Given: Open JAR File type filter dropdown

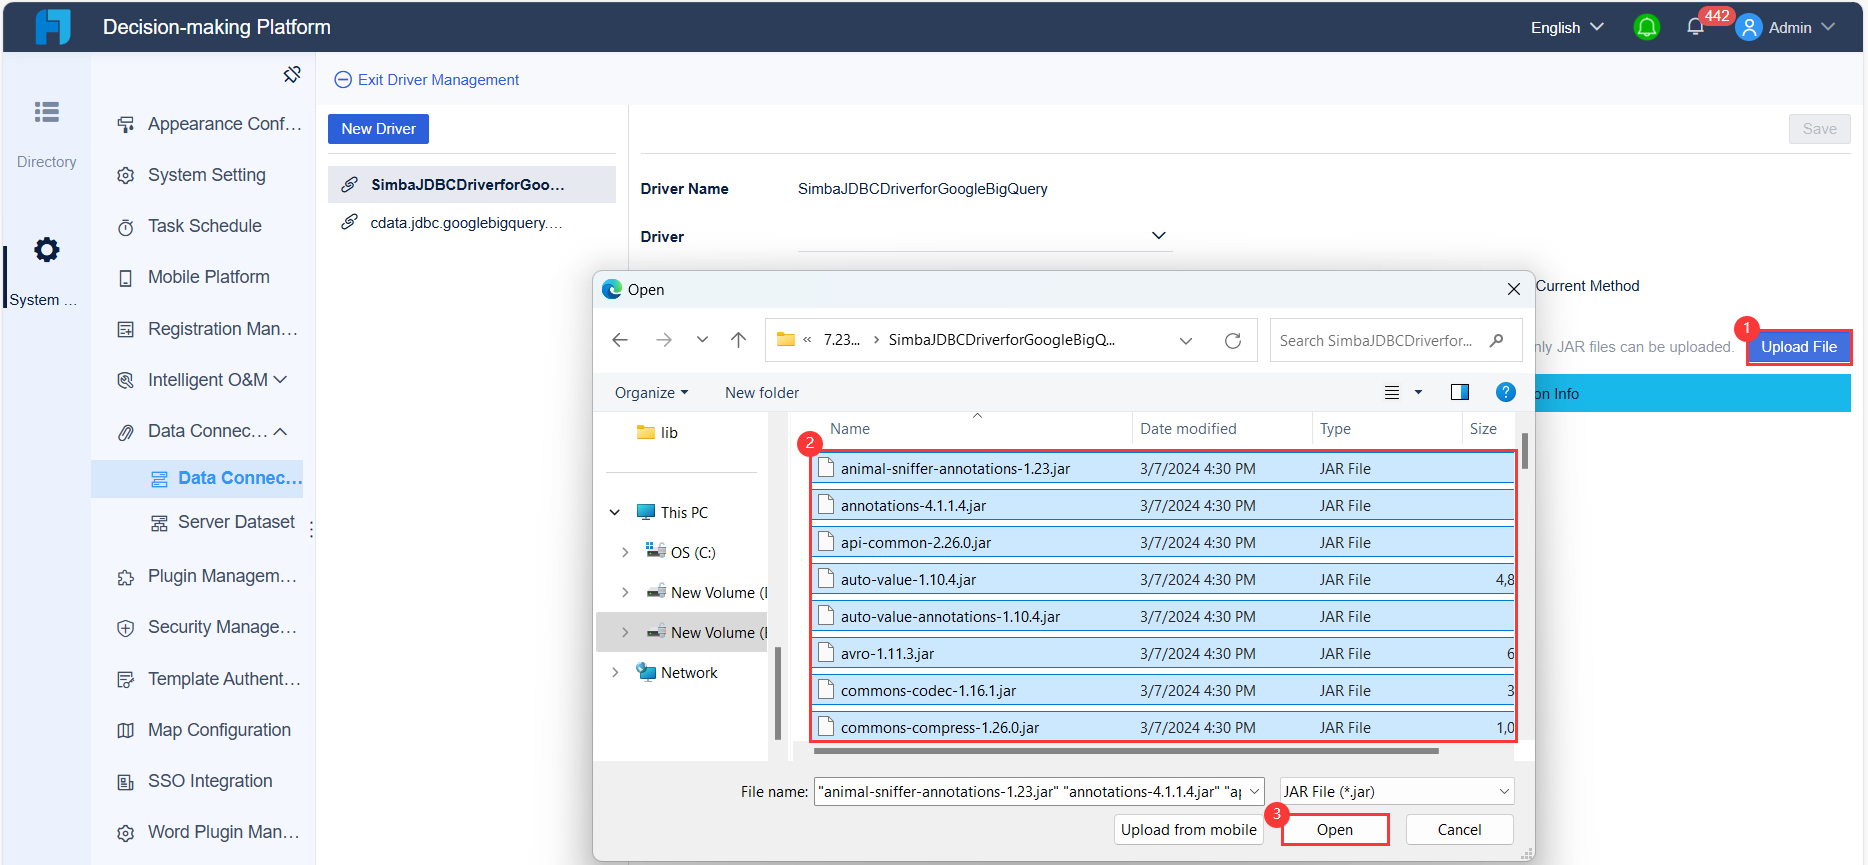Looking at the screenshot, I should click(1397, 791).
